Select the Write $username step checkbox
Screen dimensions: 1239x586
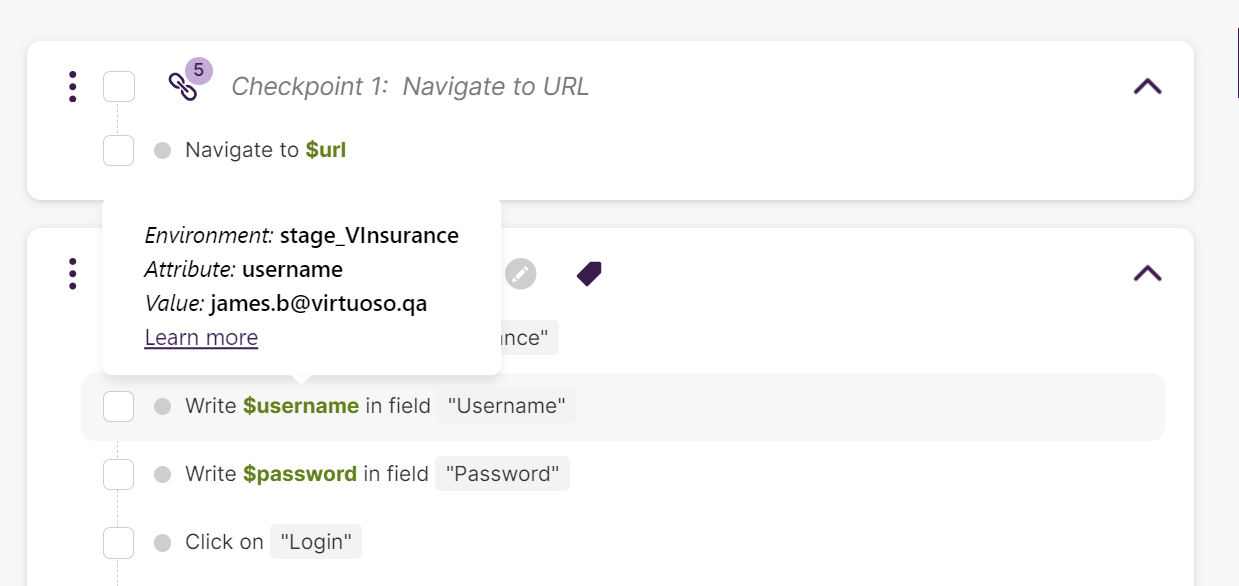click(119, 406)
